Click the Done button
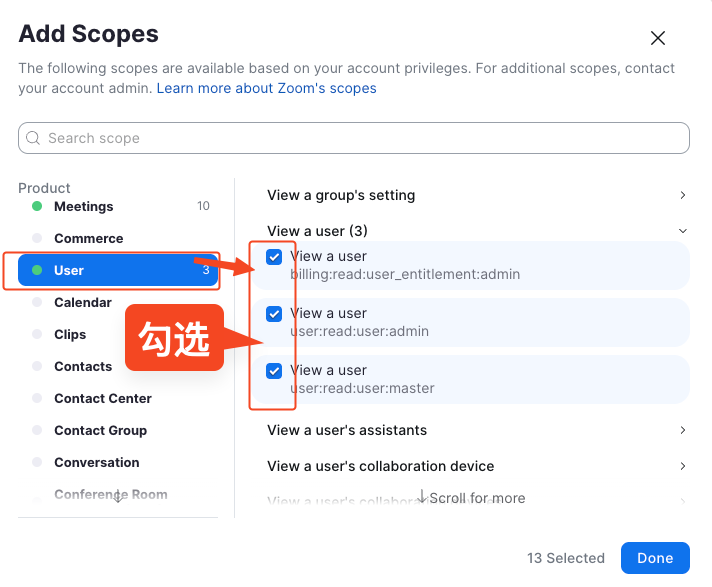Screen dimensions: 712x587 tap(655, 558)
